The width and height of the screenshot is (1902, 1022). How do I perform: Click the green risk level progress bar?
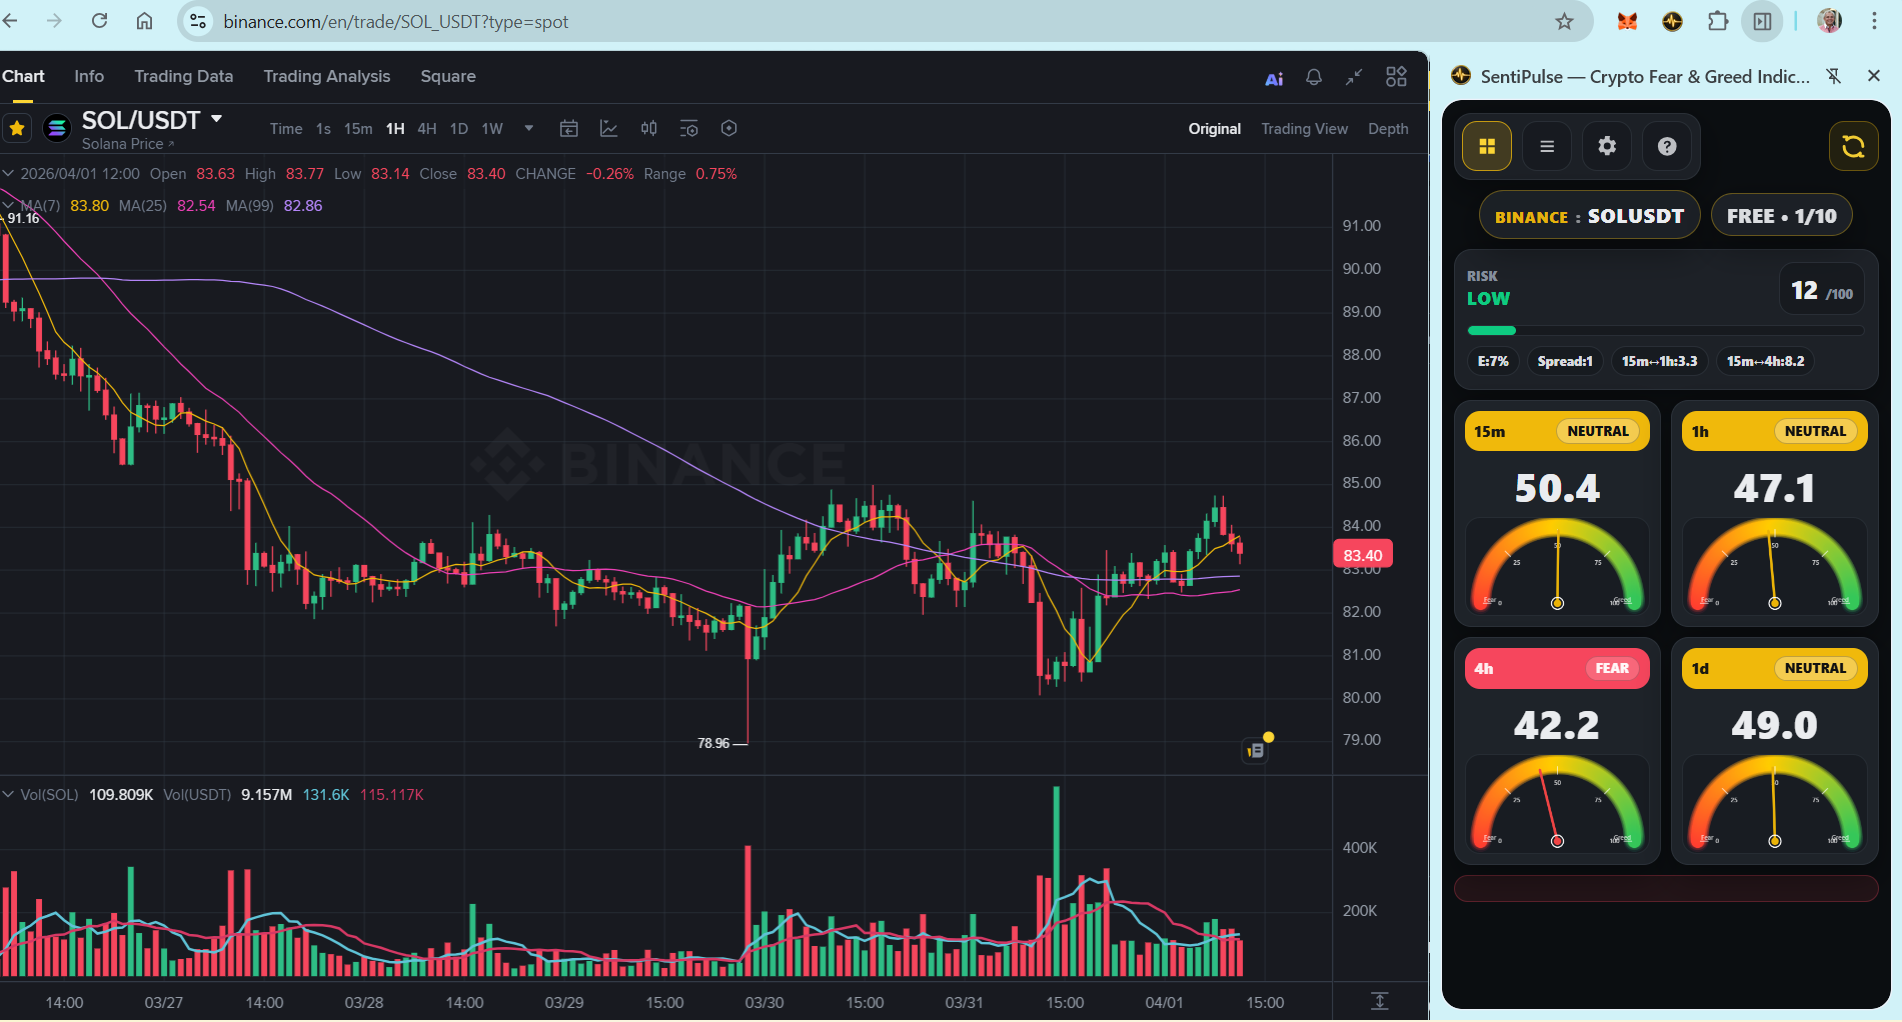click(1492, 330)
